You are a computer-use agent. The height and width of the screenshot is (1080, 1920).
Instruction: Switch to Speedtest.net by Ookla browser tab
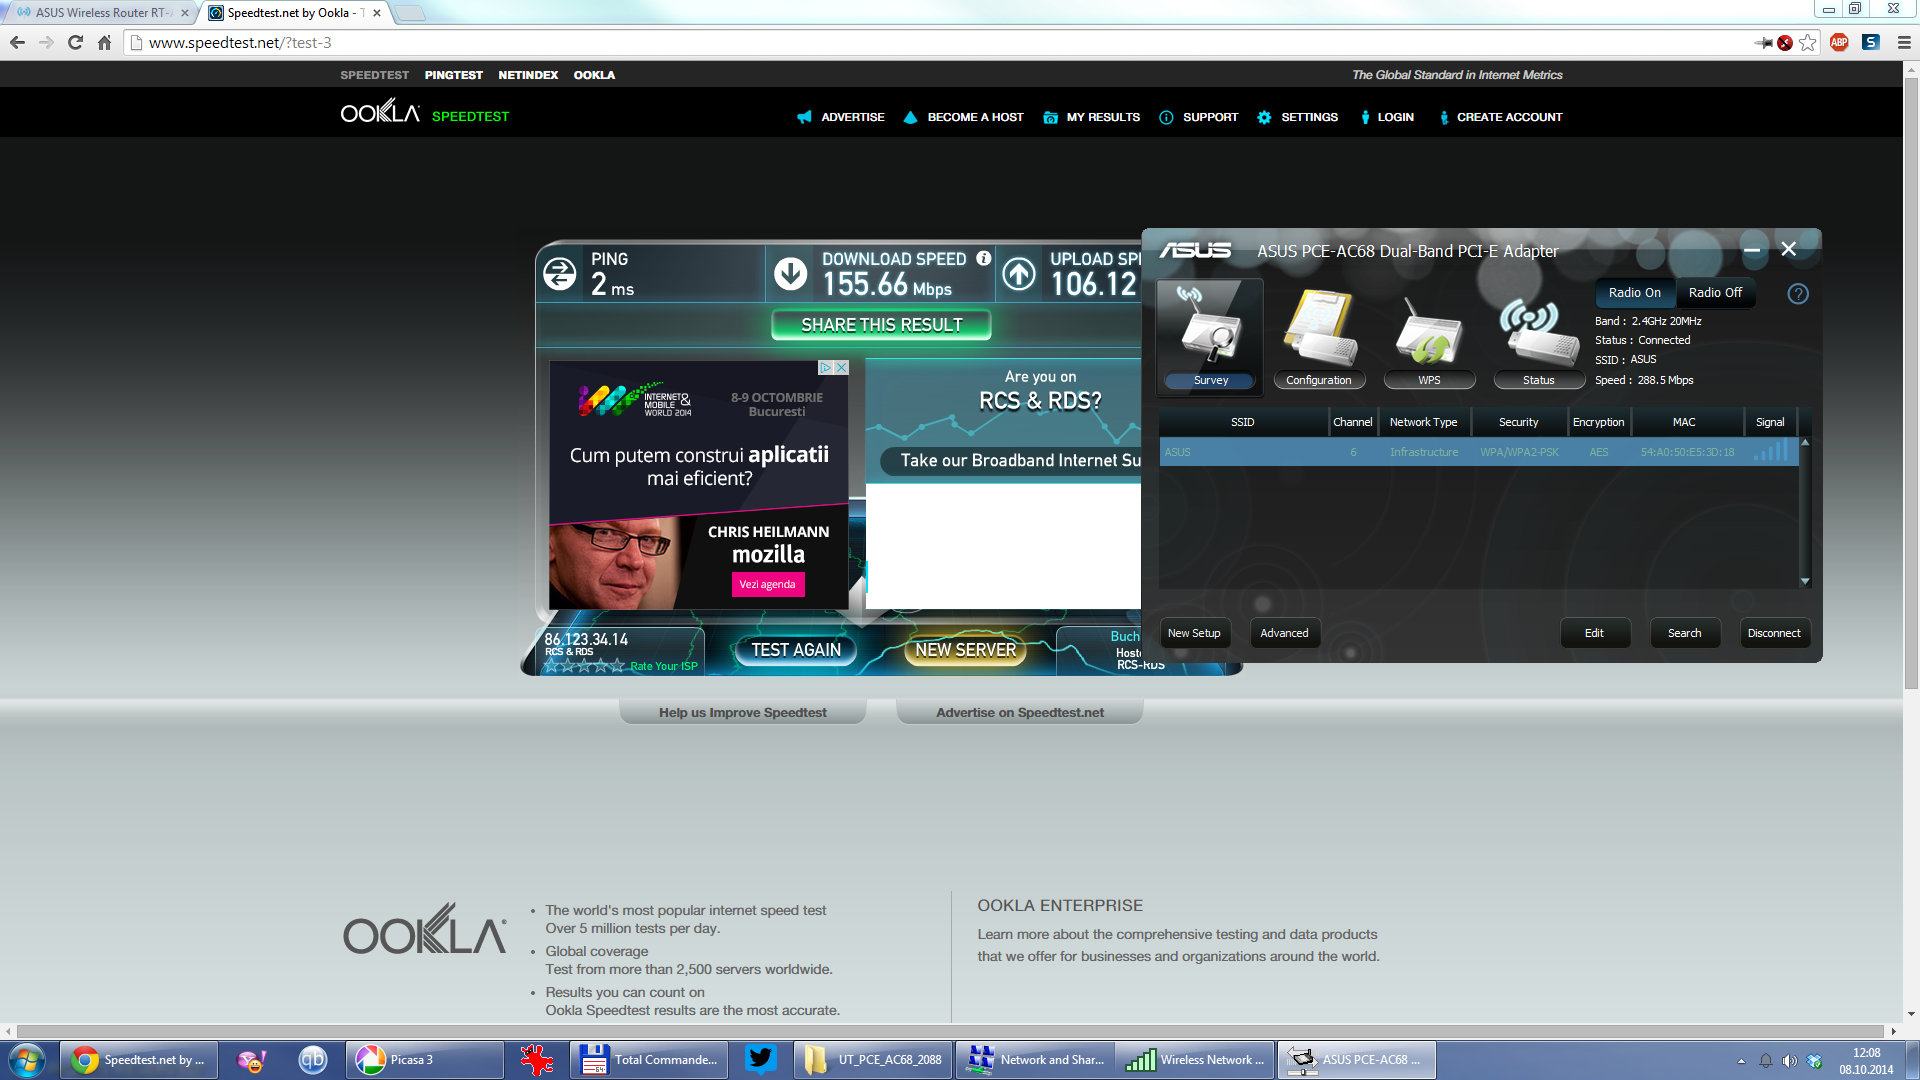click(x=295, y=13)
